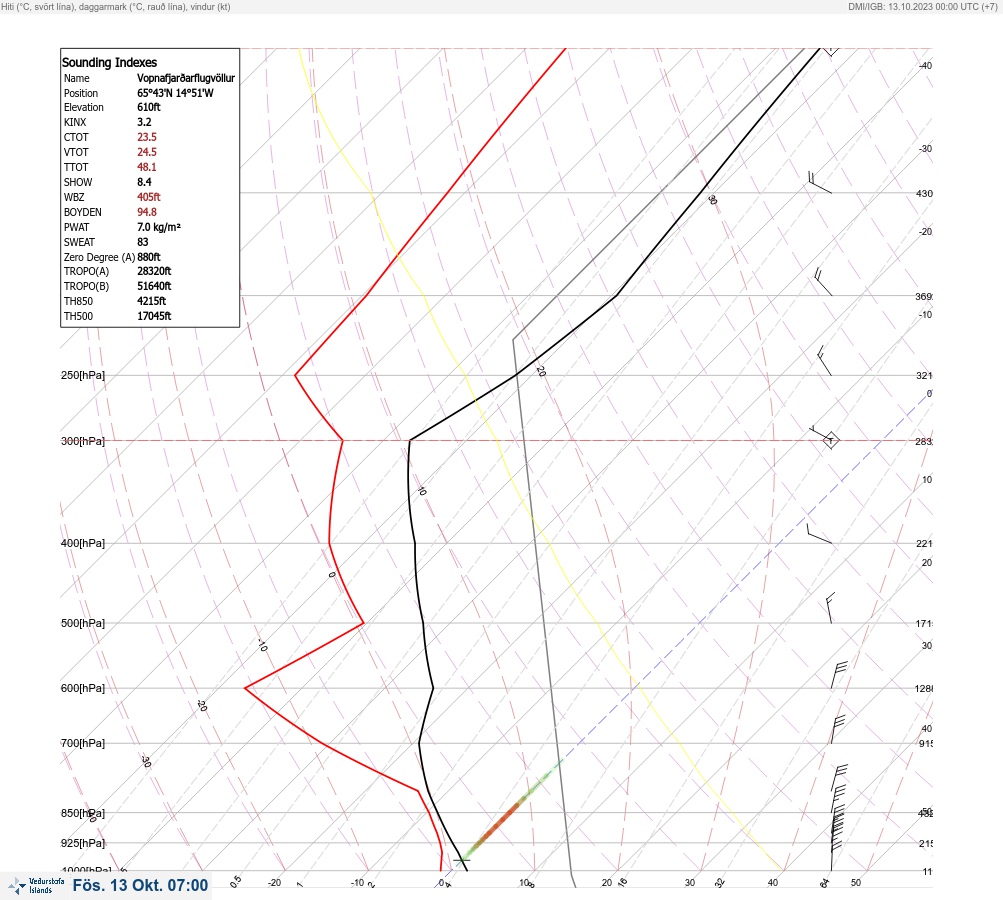The width and height of the screenshot is (1003, 900).
Task: Click TROPO(A) value 28320ft
Action: [154, 271]
